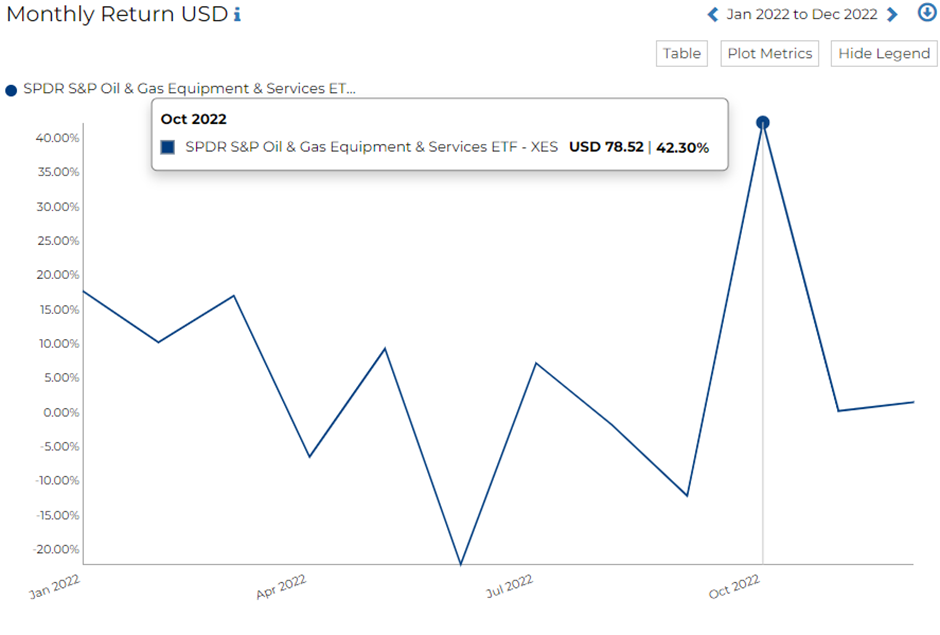940x635 pixels.
Task: Click the Jan 2022 x-axis label
Action: (x=55, y=586)
